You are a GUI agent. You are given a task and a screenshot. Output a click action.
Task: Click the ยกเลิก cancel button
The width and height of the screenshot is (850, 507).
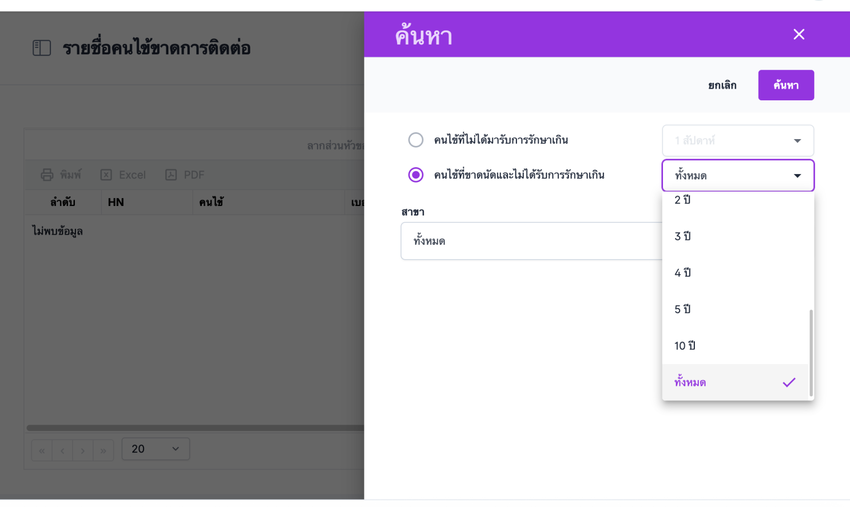coord(722,85)
